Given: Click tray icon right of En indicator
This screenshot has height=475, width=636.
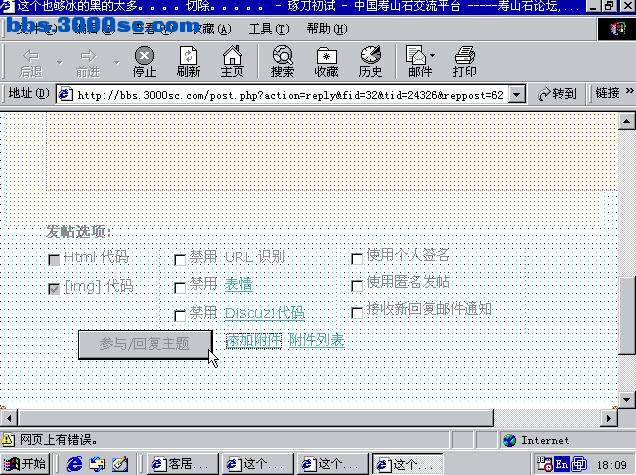Looking at the screenshot, I should pyautogui.click(x=578, y=464).
